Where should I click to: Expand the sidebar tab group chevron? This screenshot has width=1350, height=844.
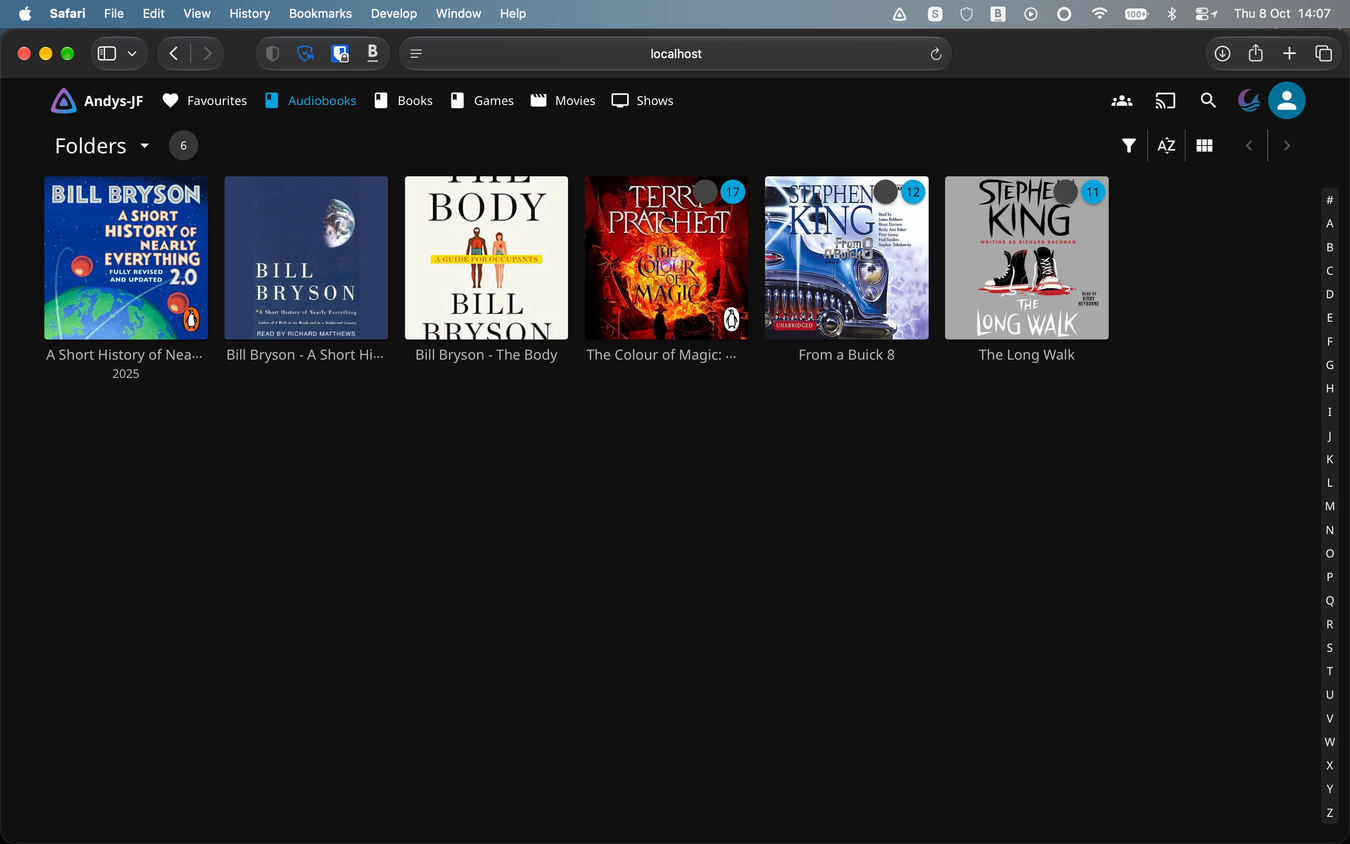tap(132, 54)
